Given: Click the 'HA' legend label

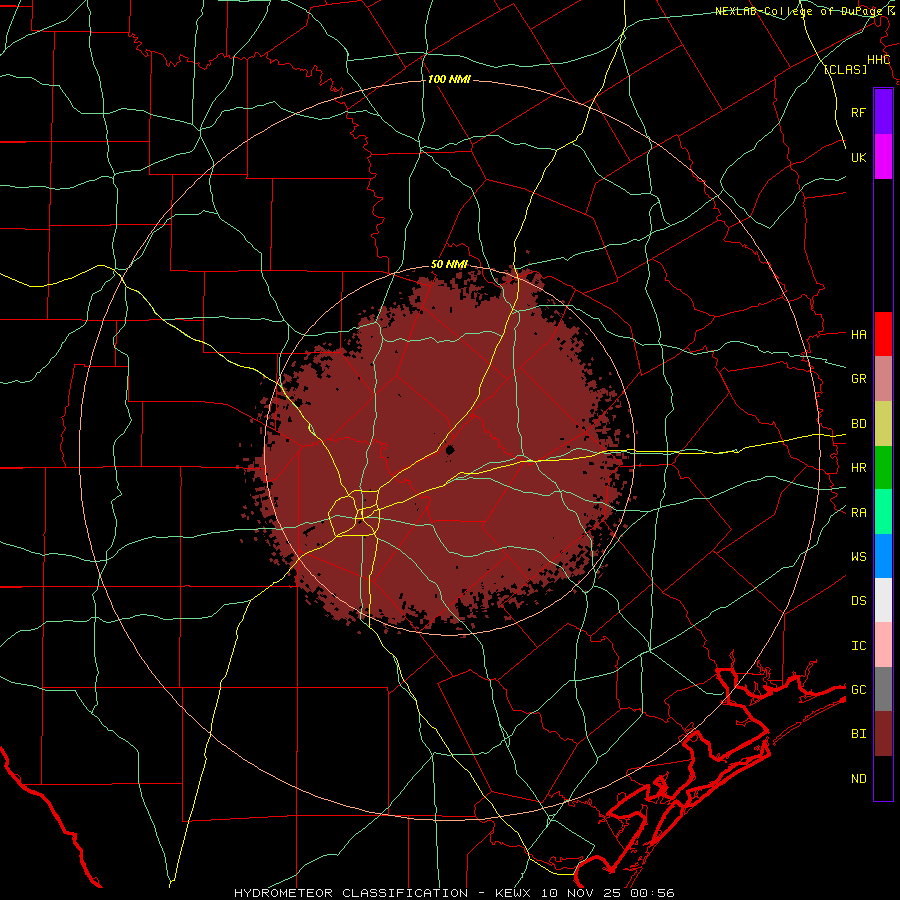Looking at the screenshot, I should 858,334.
